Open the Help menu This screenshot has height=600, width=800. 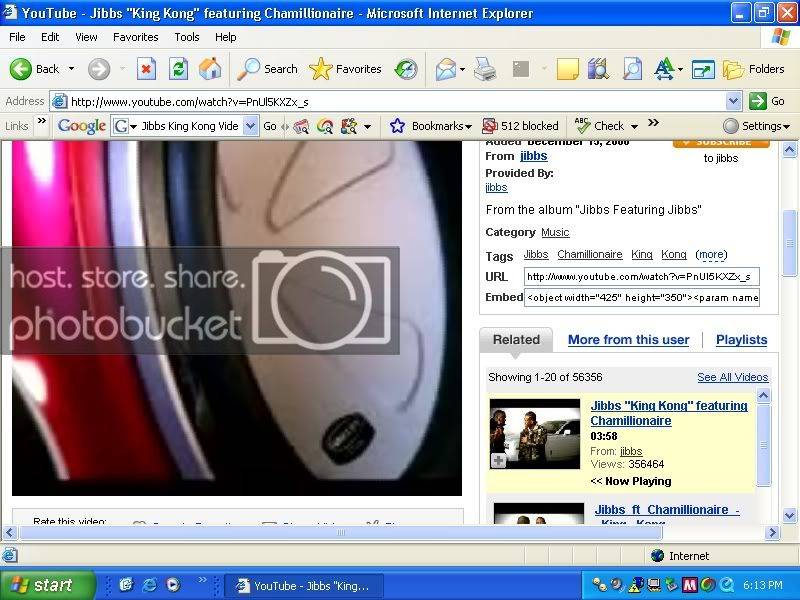pos(225,37)
